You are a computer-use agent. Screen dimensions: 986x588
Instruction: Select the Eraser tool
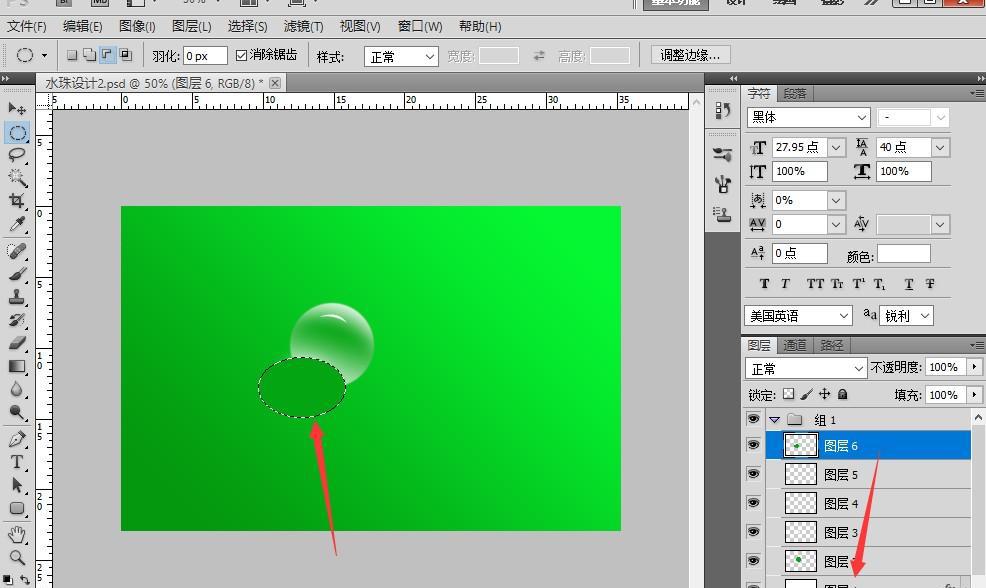17,343
